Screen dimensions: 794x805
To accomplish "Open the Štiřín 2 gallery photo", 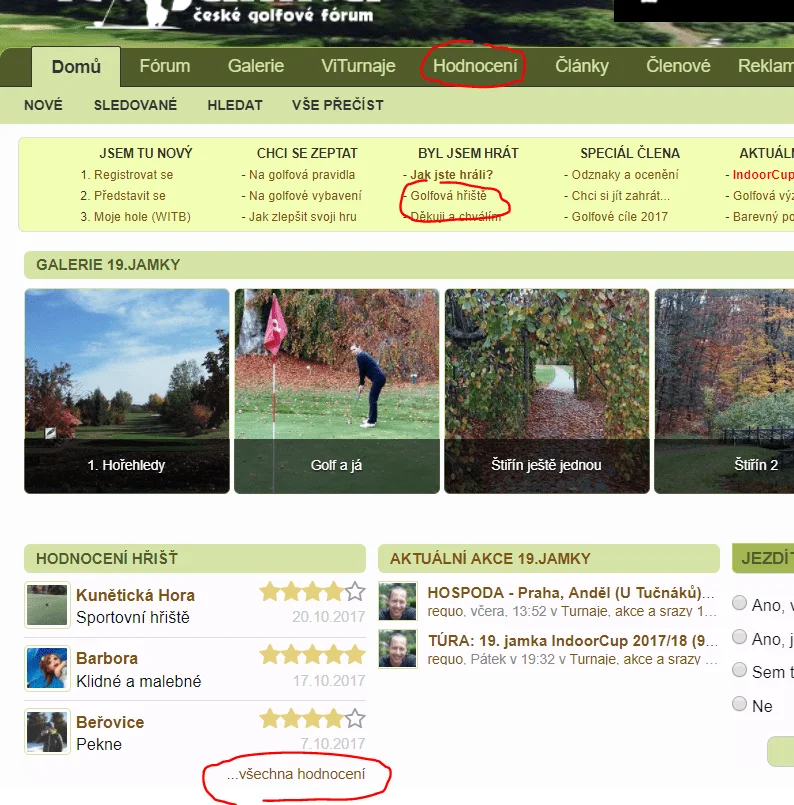I will pos(724,391).
